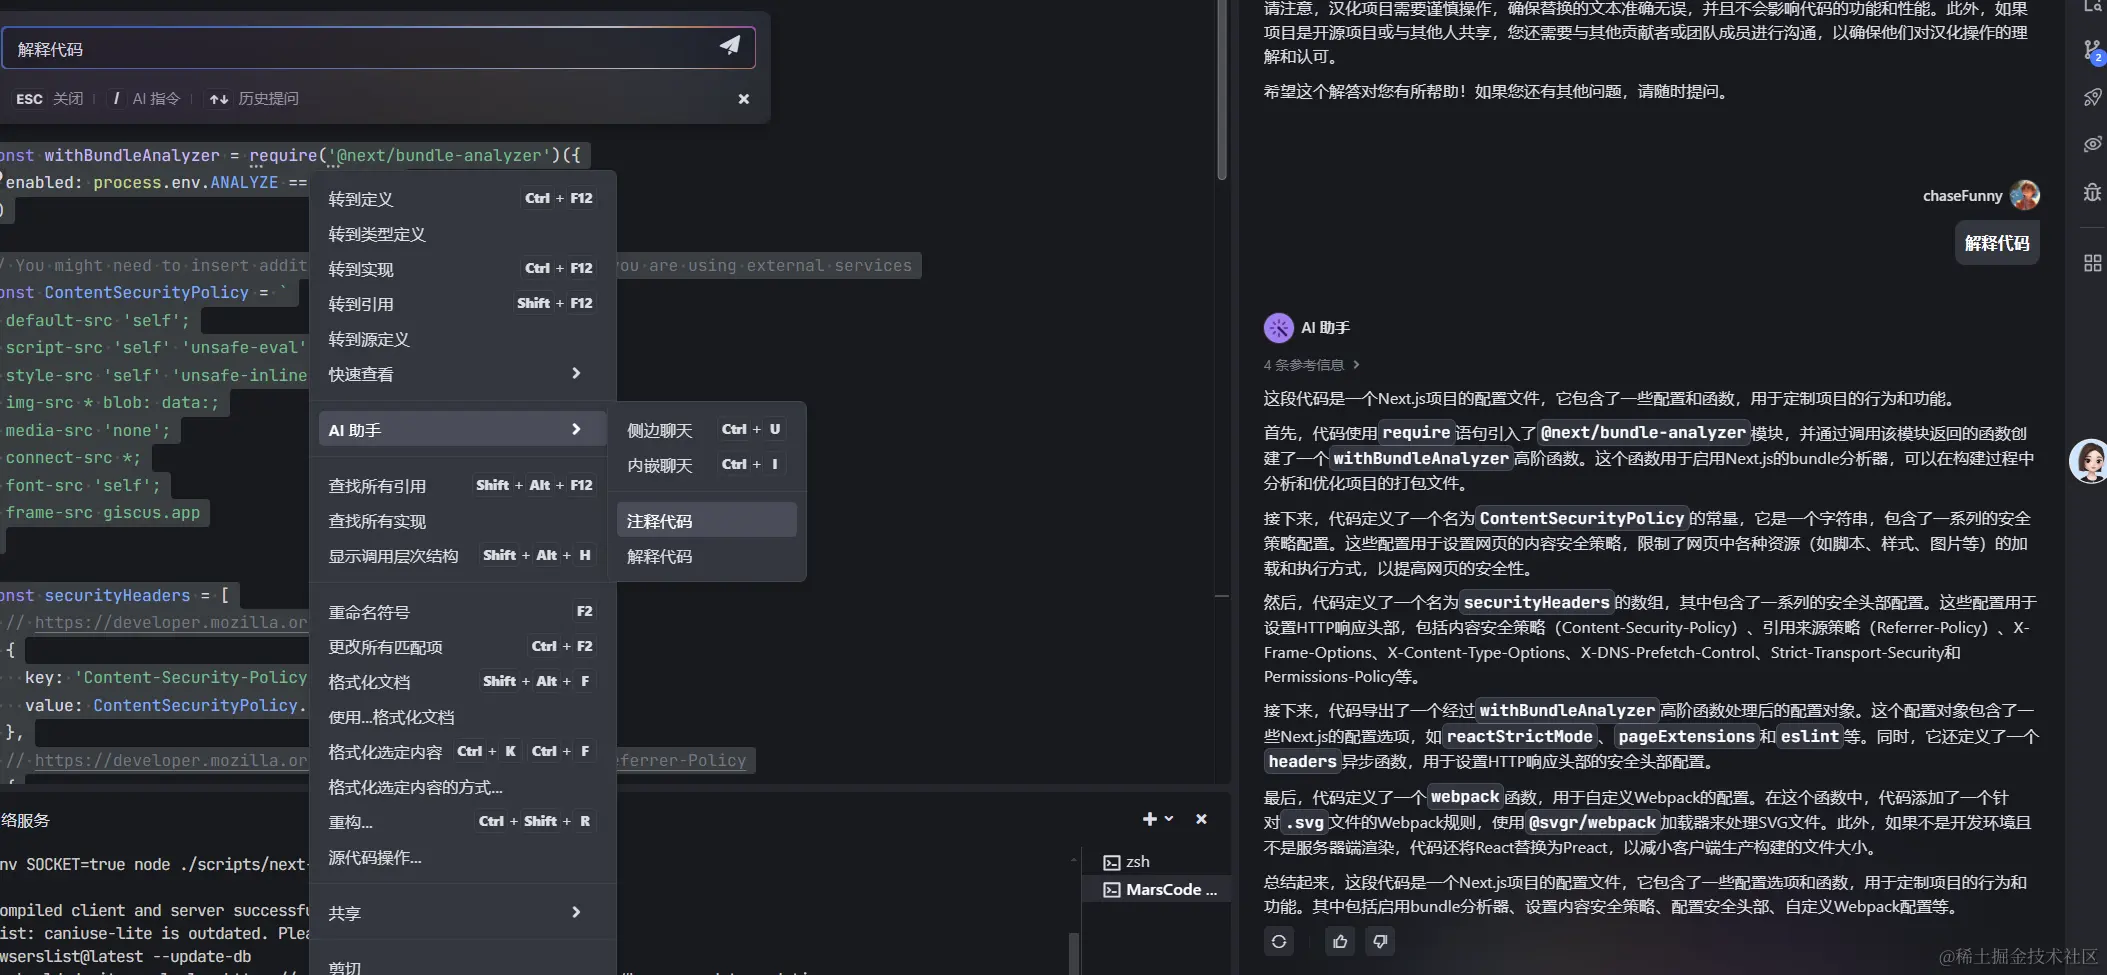This screenshot has width=2107, height=975.
Task: Close the terminal panel
Action: pyautogui.click(x=1201, y=819)
